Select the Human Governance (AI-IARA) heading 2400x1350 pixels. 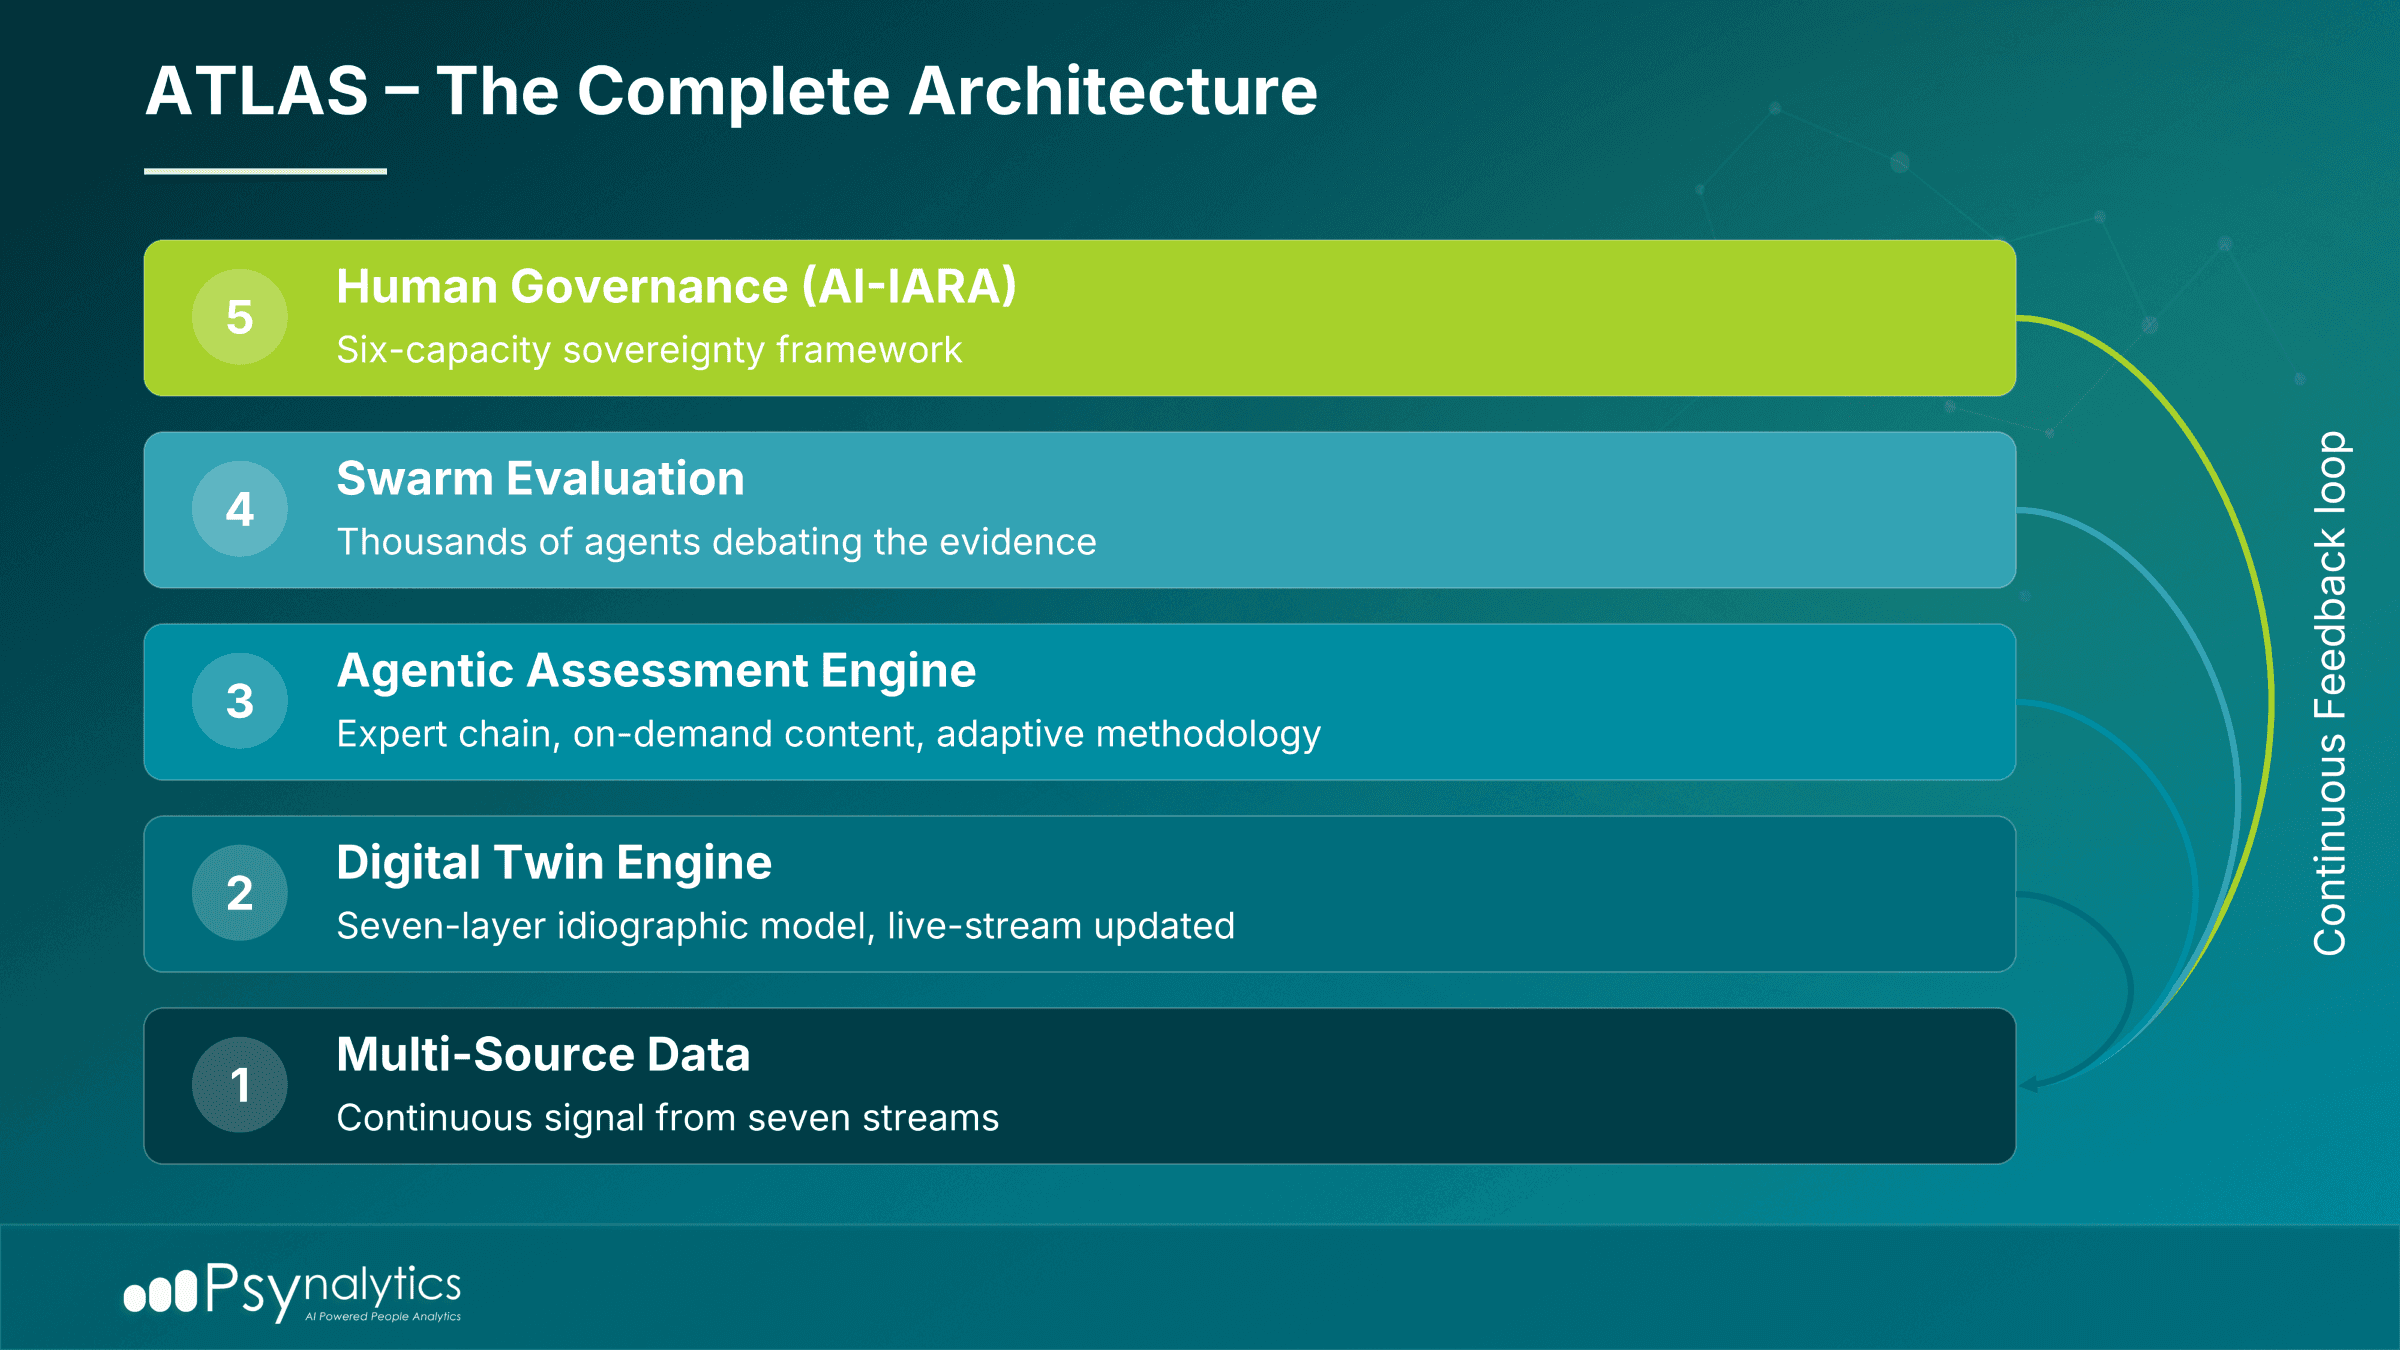click(x=676, y=287)
